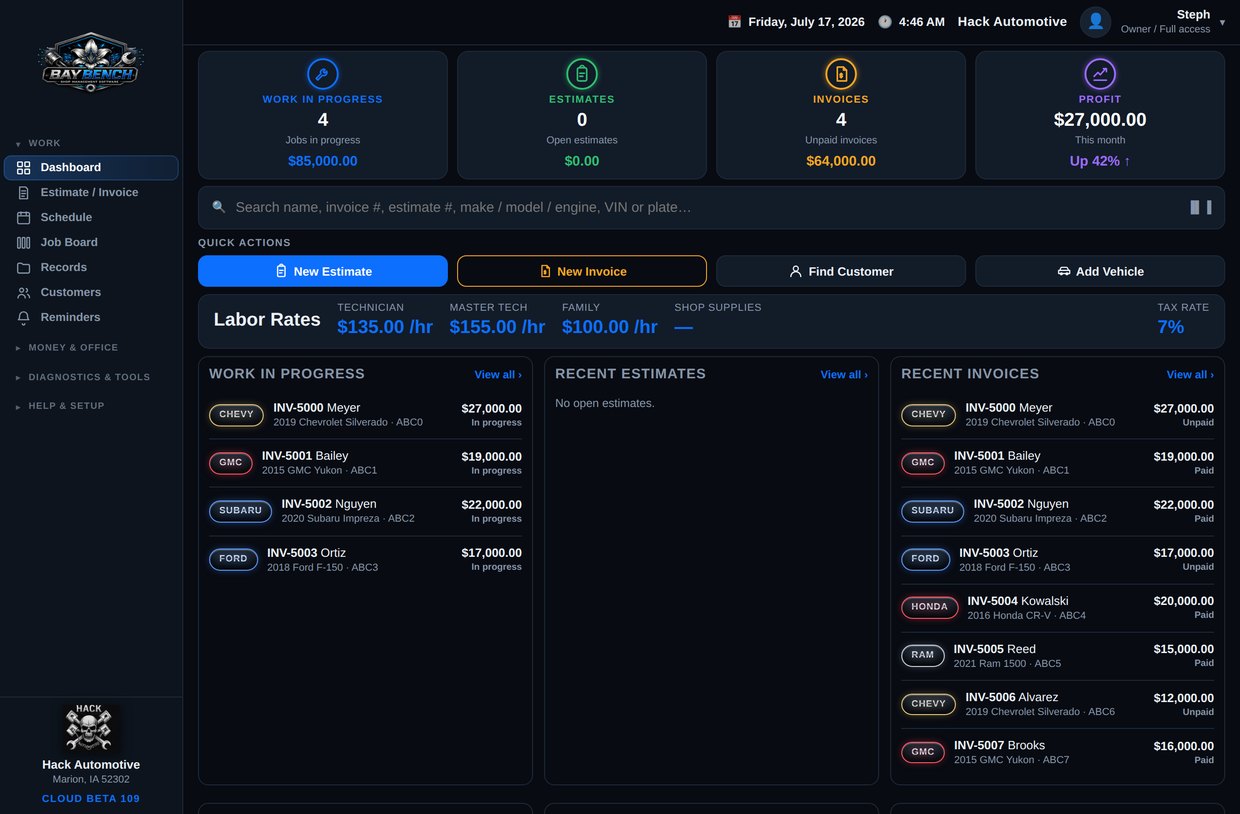
Task: Open the Work In Progress summary card
Action: [x=323, y=115]
